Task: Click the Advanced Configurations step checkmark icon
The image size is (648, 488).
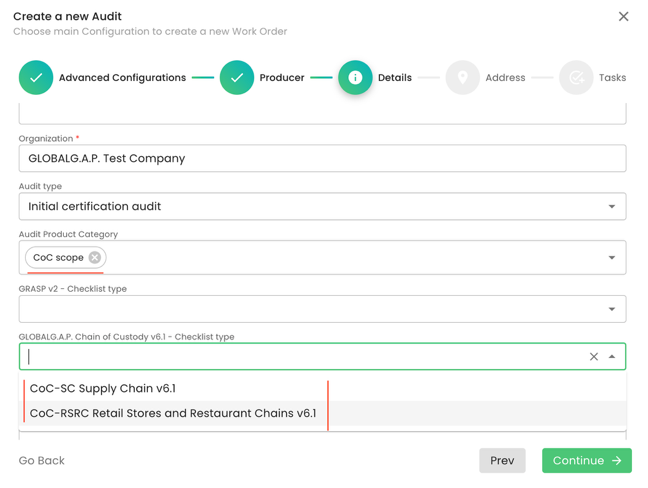Action: pyautogui.click(x=36, y=78)
